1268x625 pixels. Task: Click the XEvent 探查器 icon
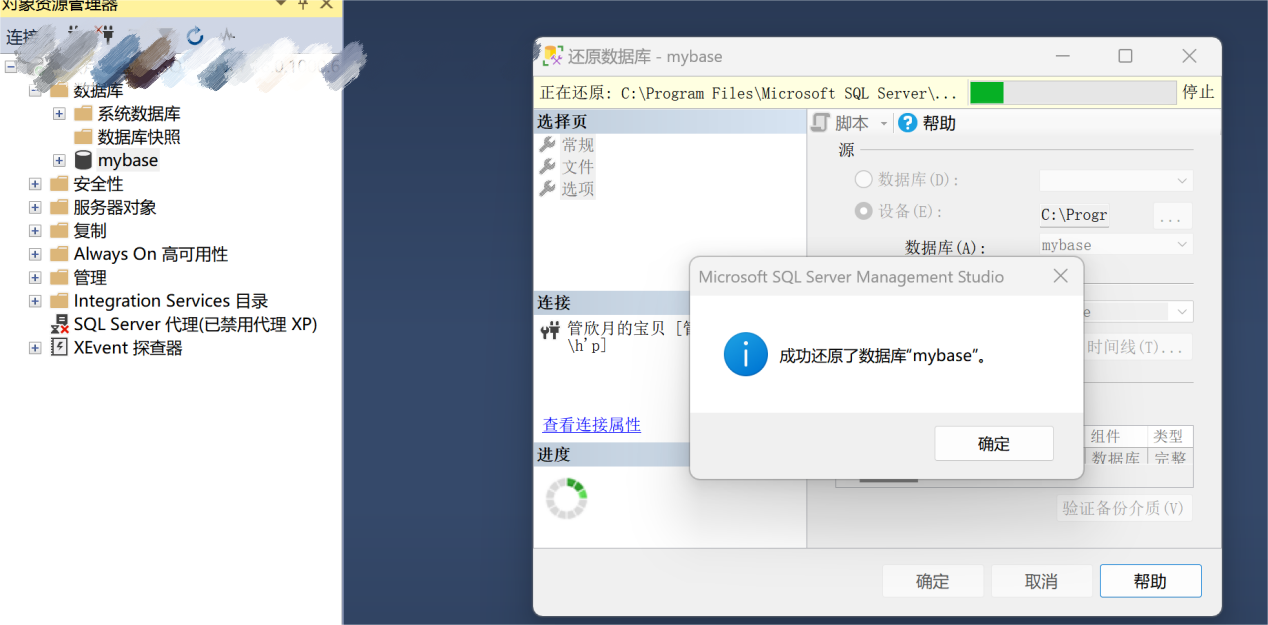tap(60, 347)
